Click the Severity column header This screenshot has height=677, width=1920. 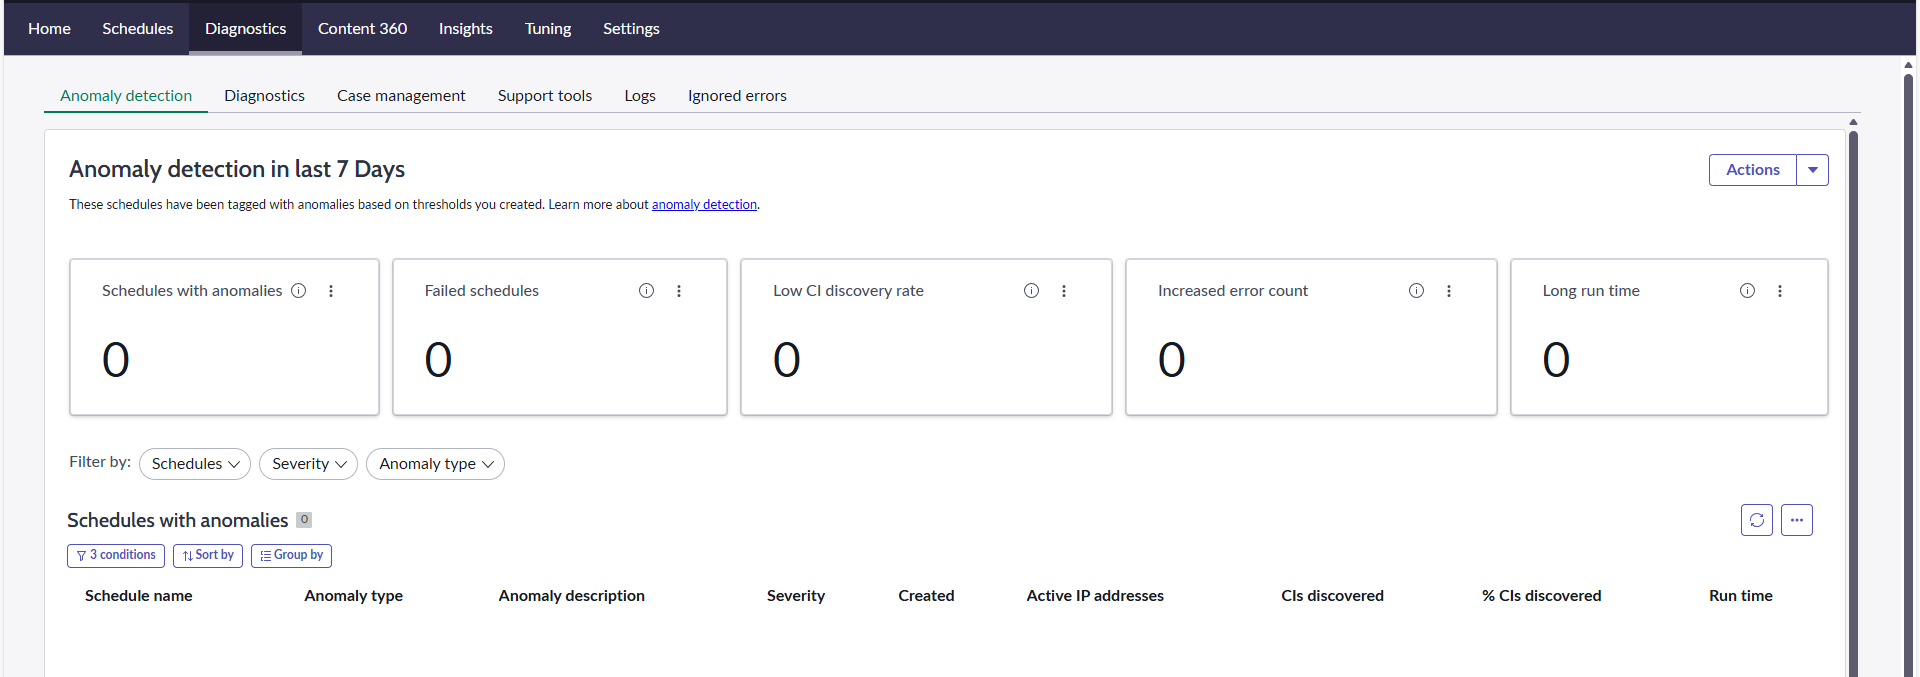[x=796, y=596]
